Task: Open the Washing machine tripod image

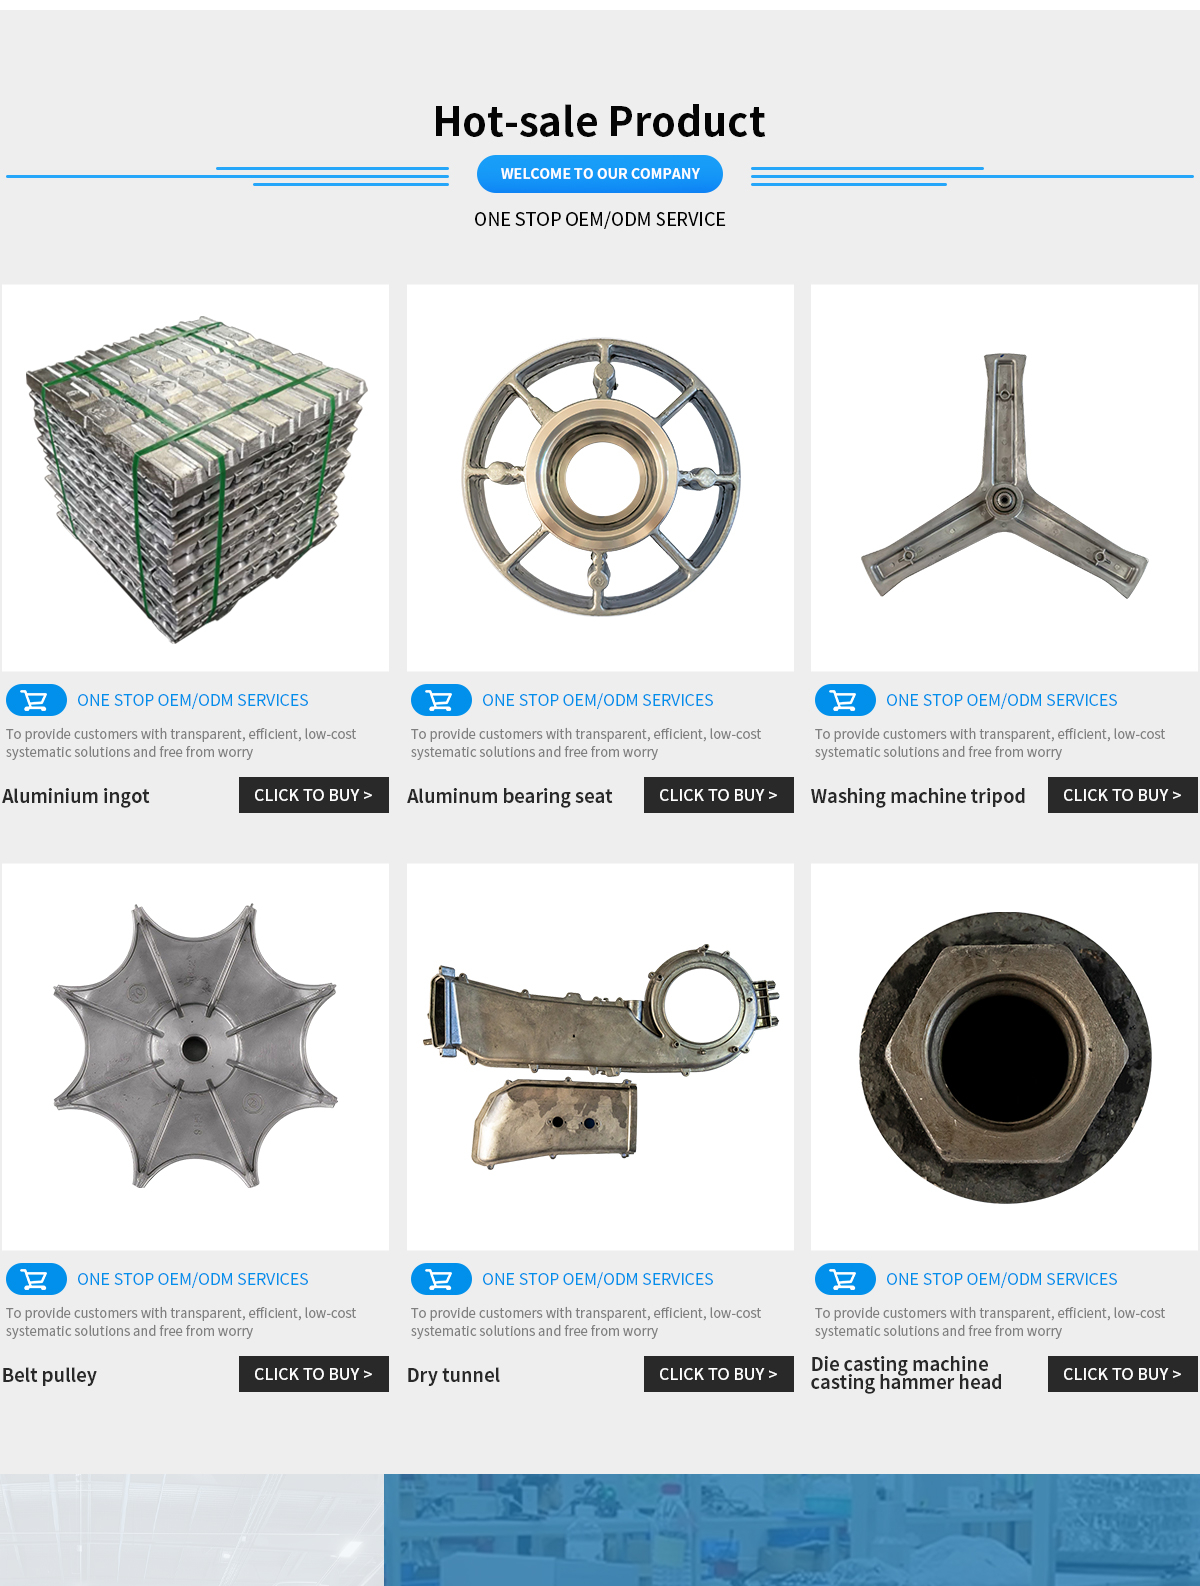Action: tap(1004, 478)
